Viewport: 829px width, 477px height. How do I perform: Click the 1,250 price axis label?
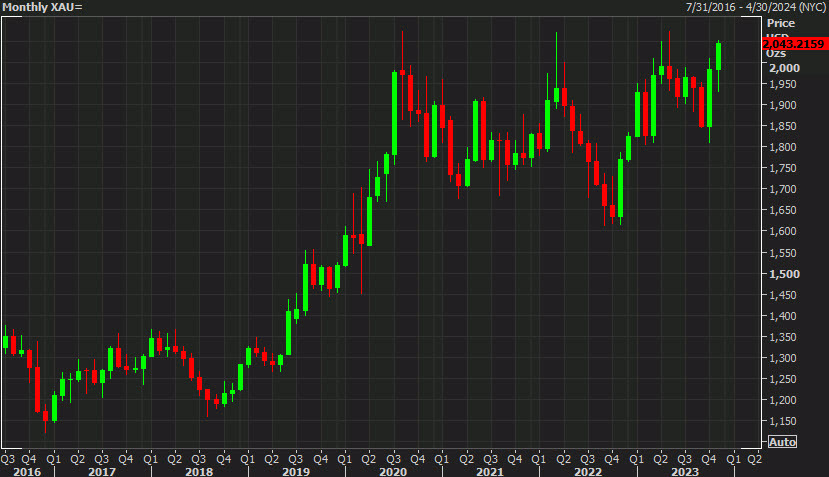pos(783,379)
